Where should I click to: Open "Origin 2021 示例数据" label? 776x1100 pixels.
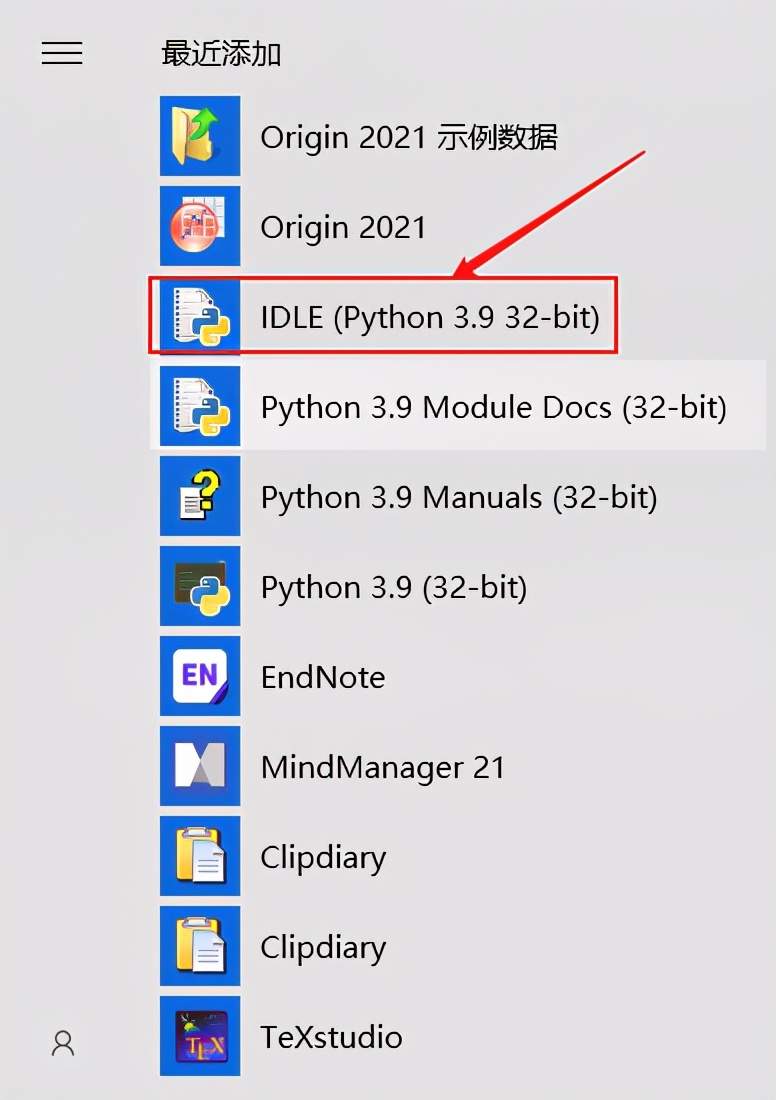click(409, 138)
